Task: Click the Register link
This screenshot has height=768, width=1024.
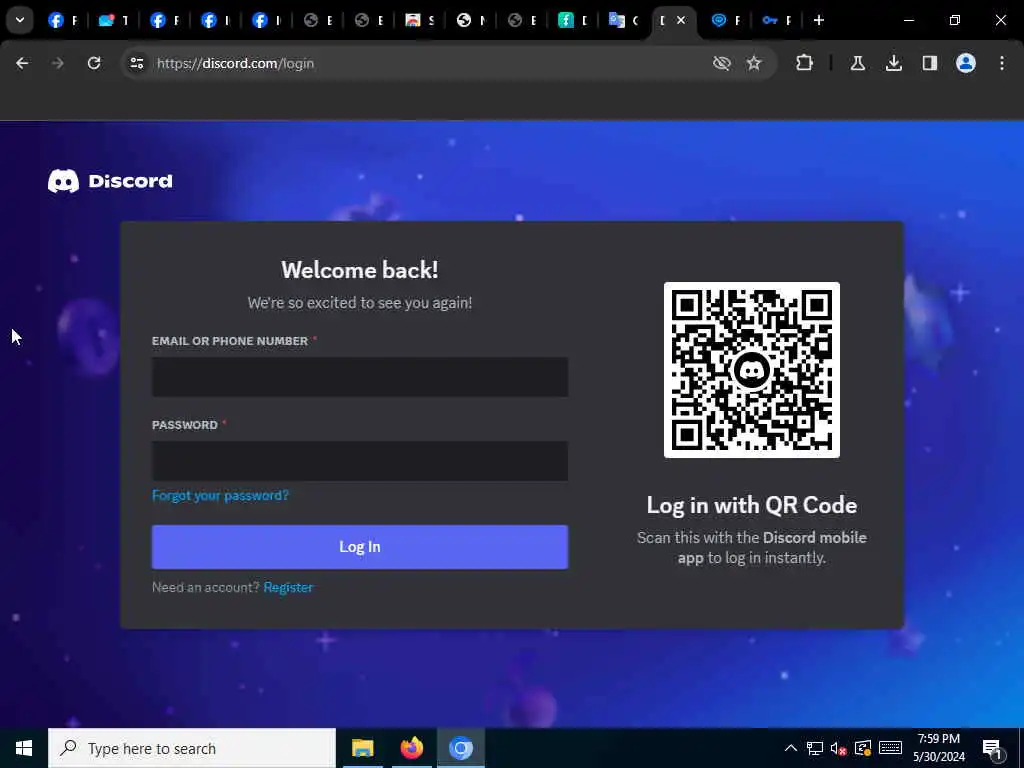Action: (x=288, y=587)
